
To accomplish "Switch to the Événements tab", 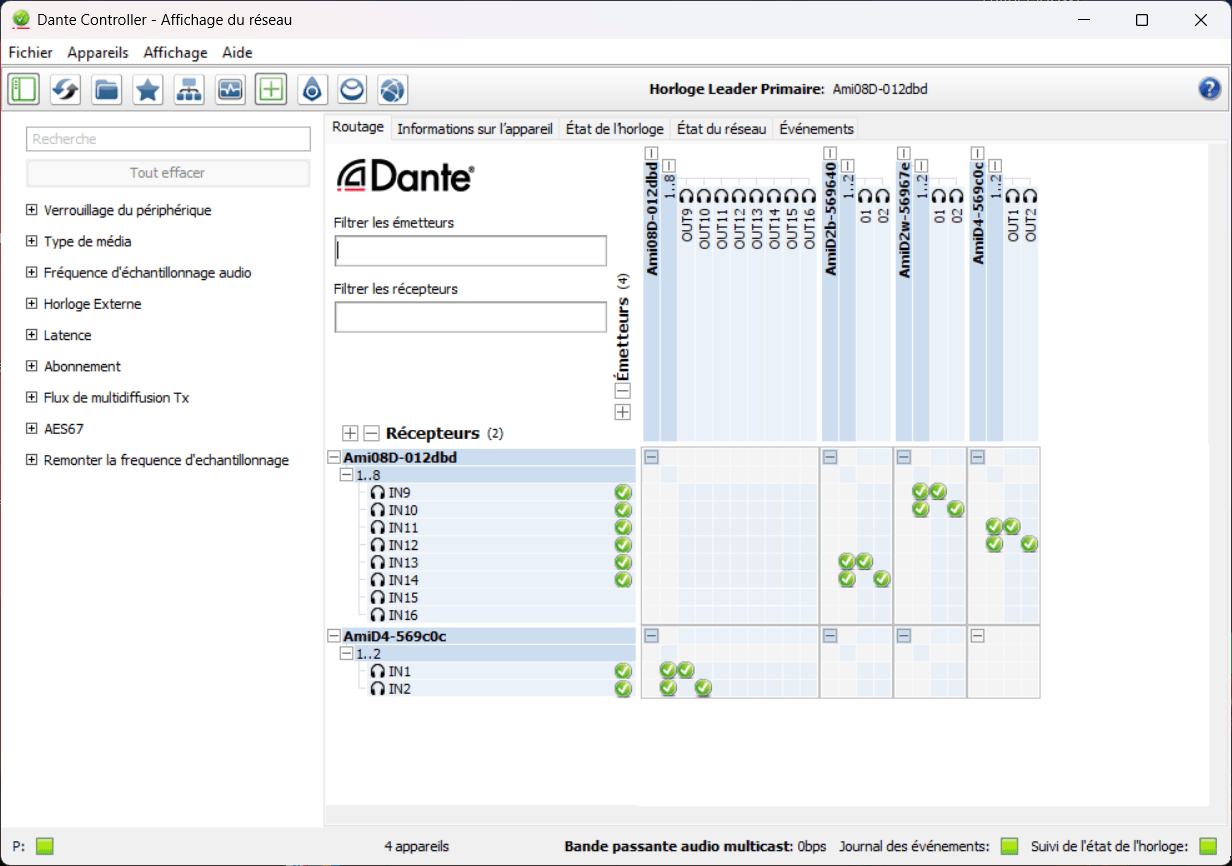I will click(x=816, y=129).
